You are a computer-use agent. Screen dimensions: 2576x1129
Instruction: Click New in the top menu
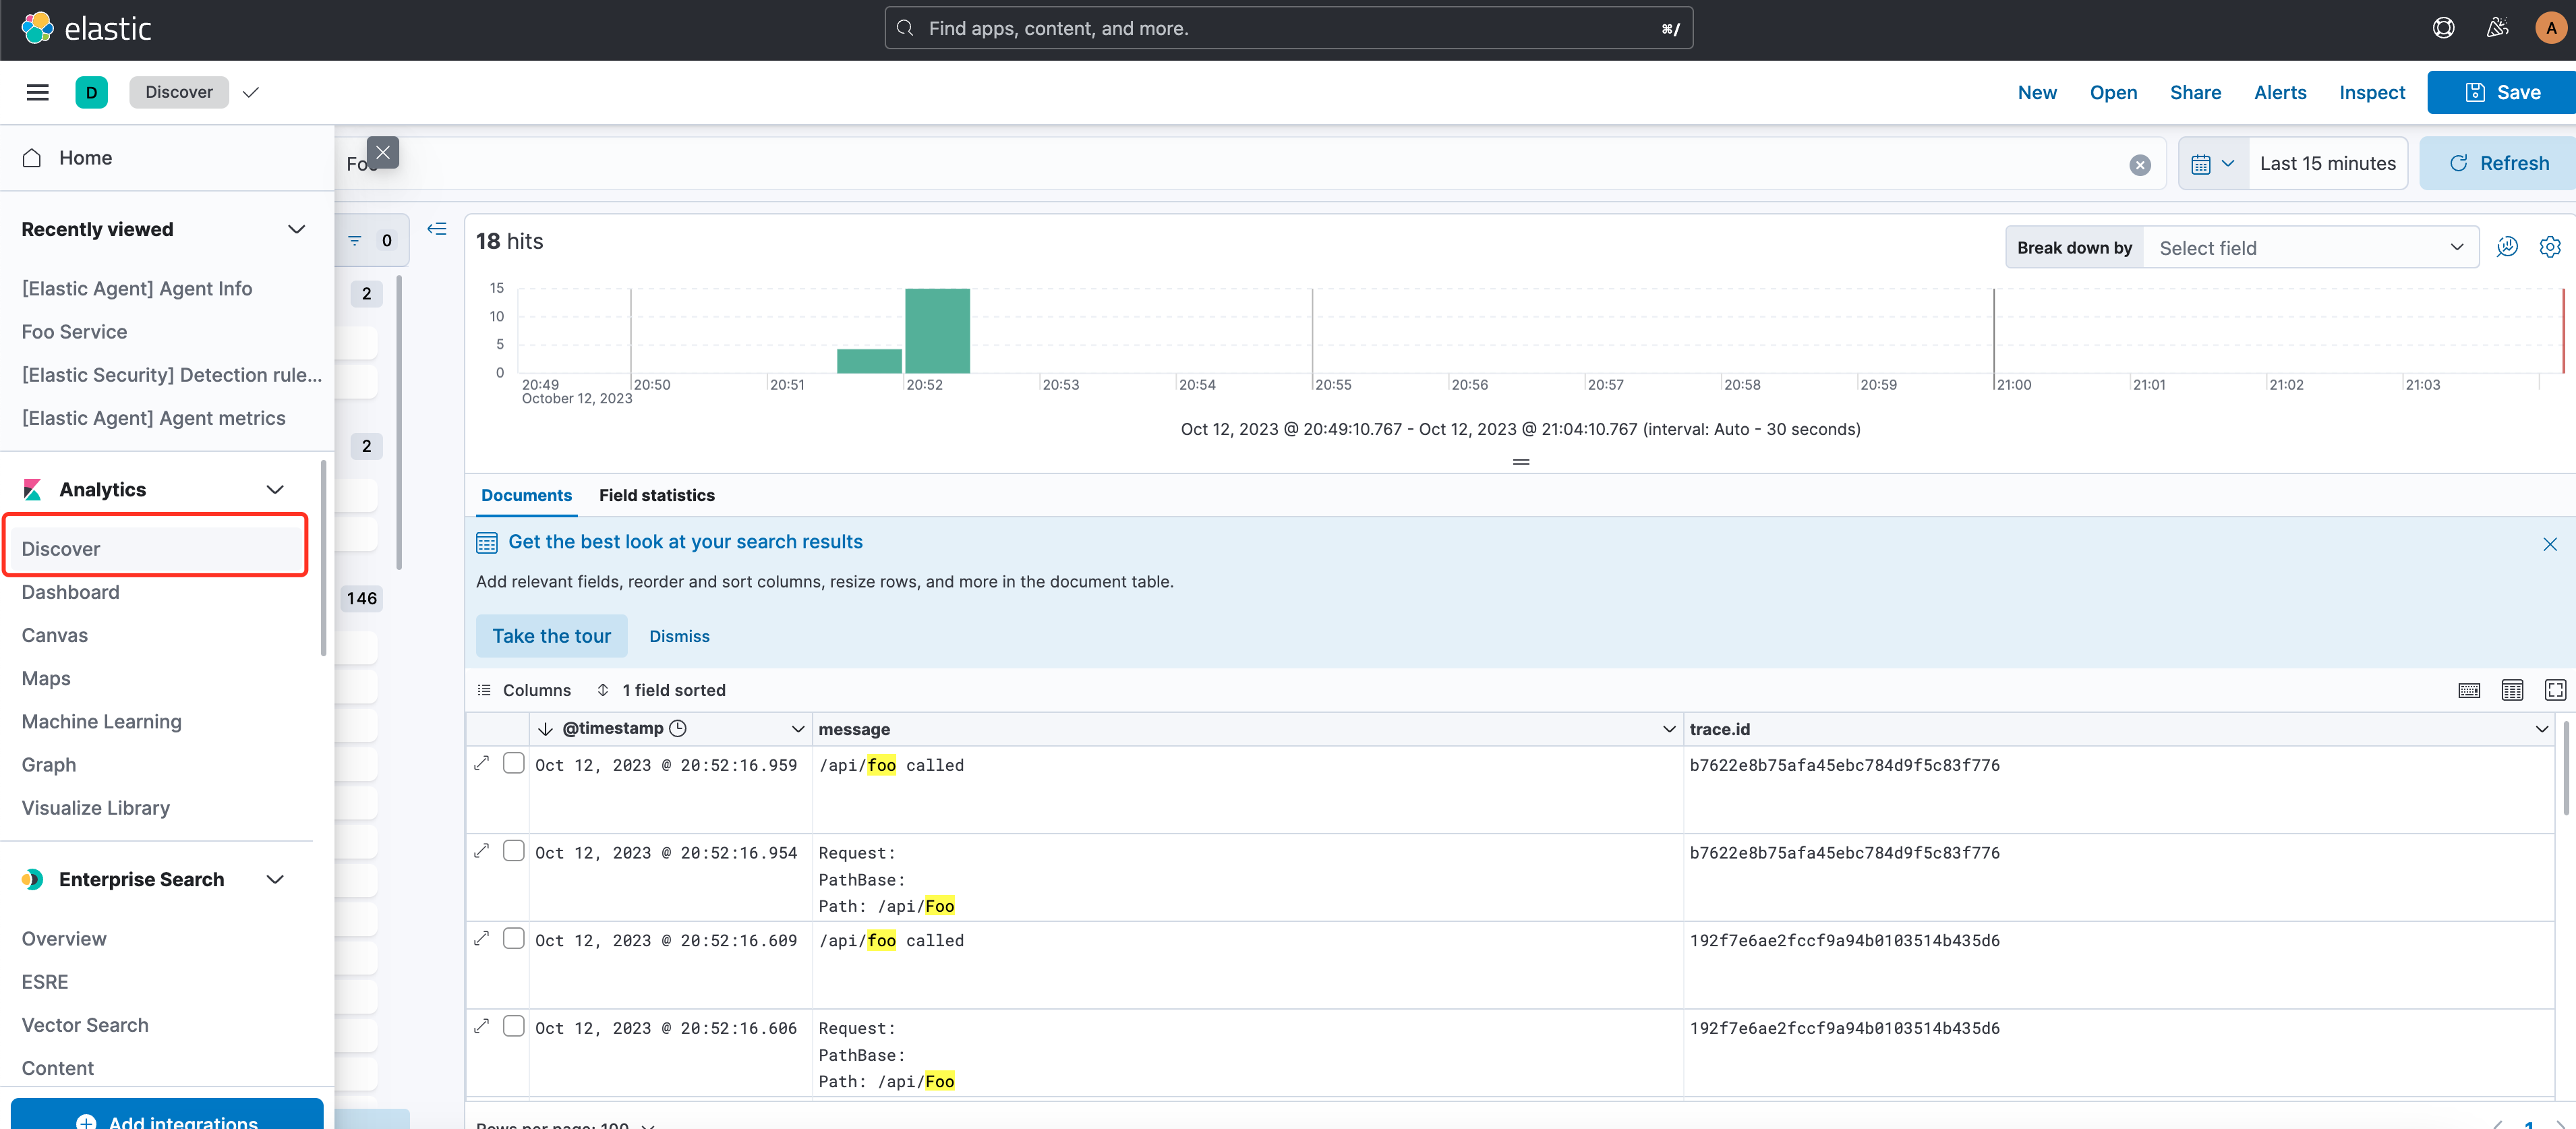pyautogui.click(x=2036, y=92)
